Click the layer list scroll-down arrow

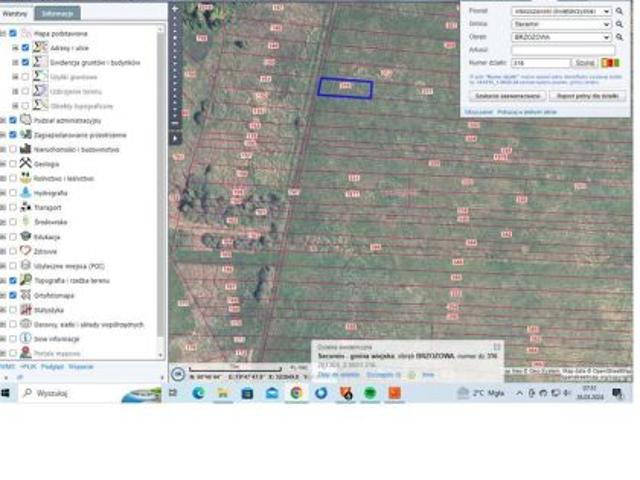(160, 355)
